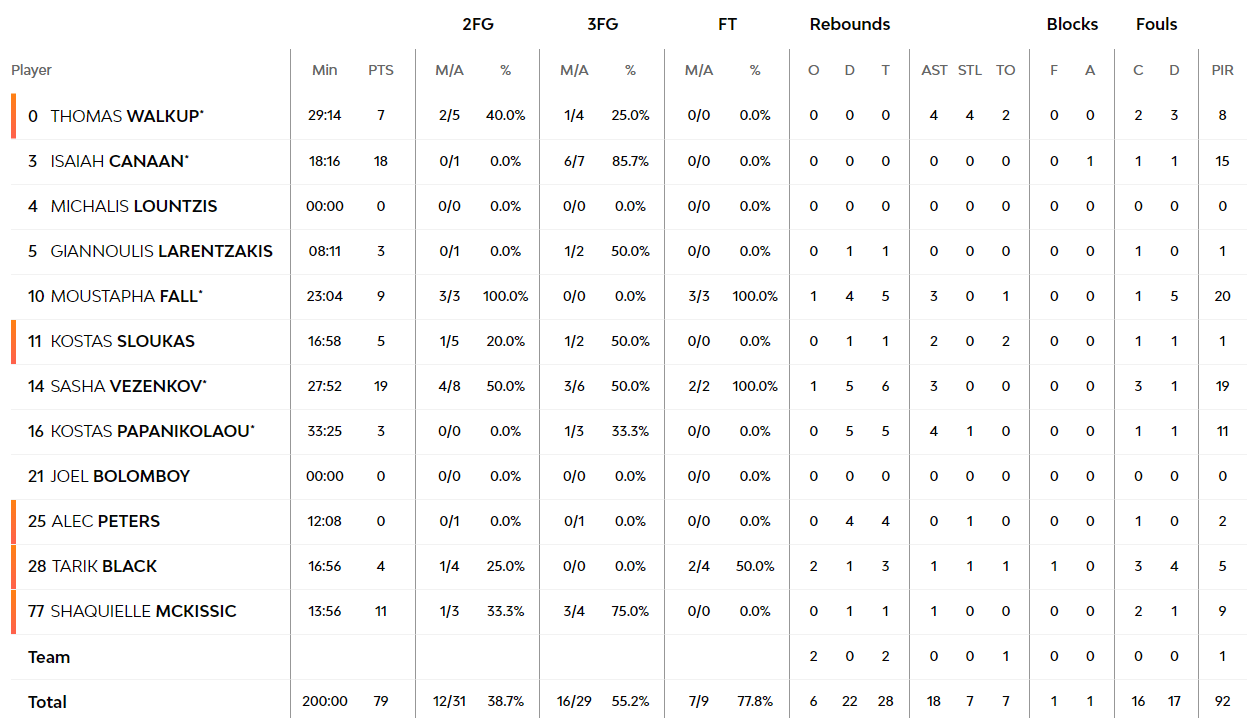Click orange marker beside Thomas Walkup
Viewport: 1247px width, 718px height.
click(x=14, y=116)
